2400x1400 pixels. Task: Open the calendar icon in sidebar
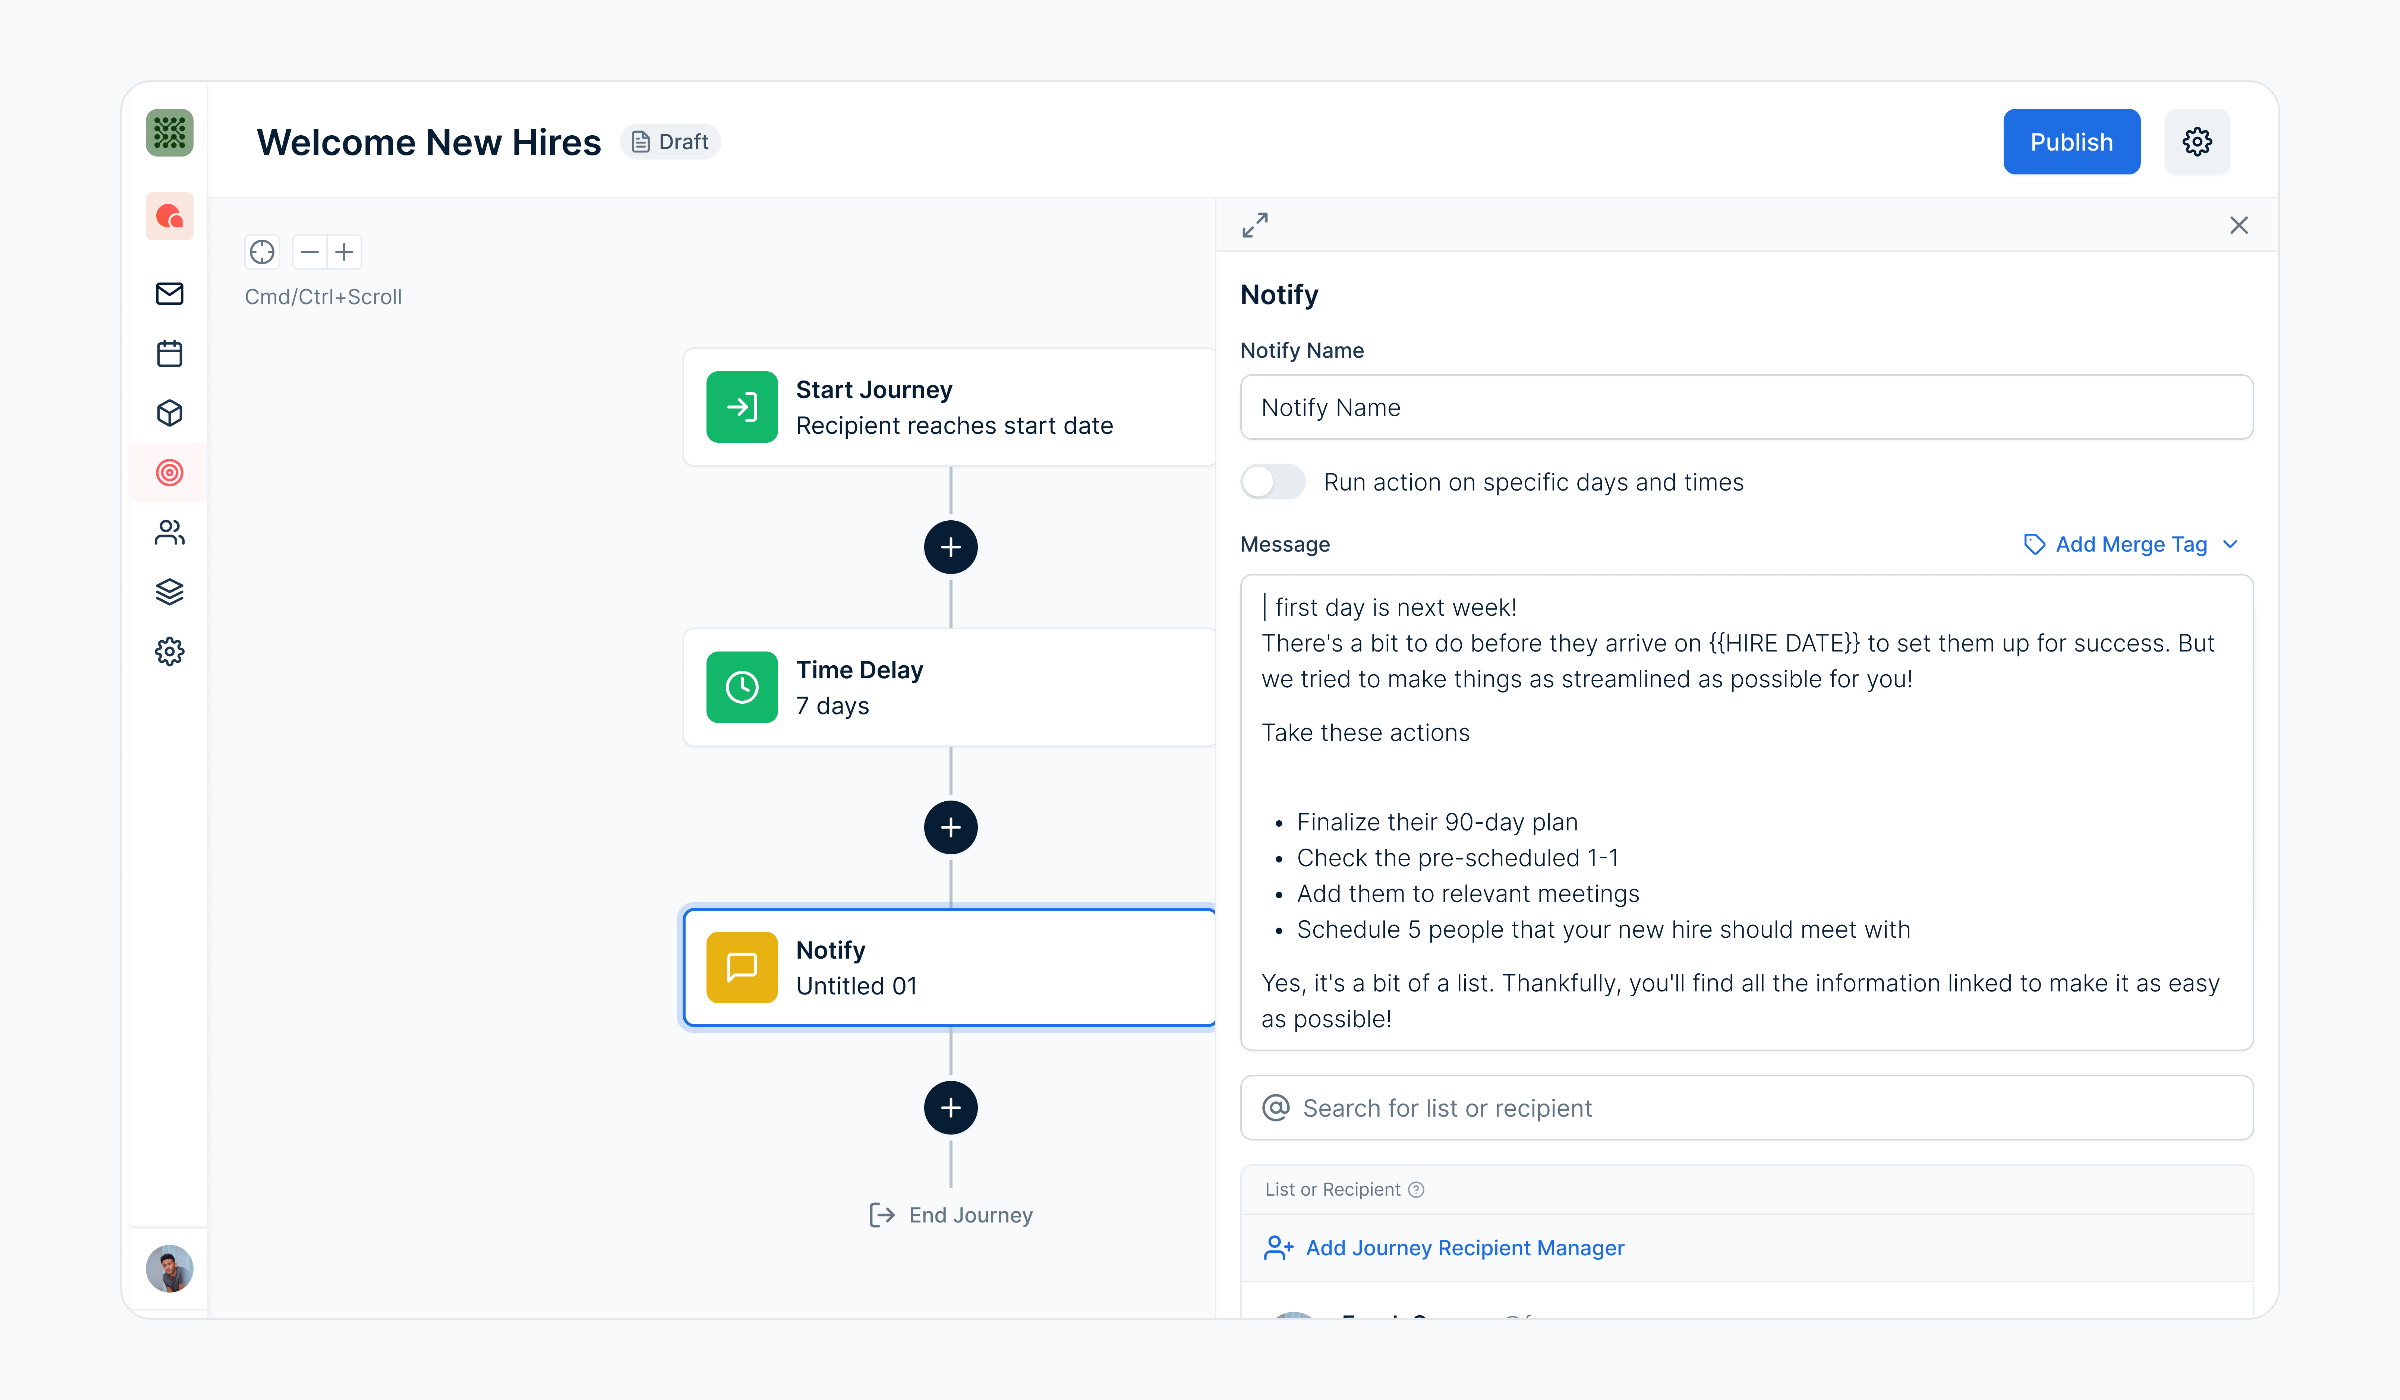click(169, 353)
